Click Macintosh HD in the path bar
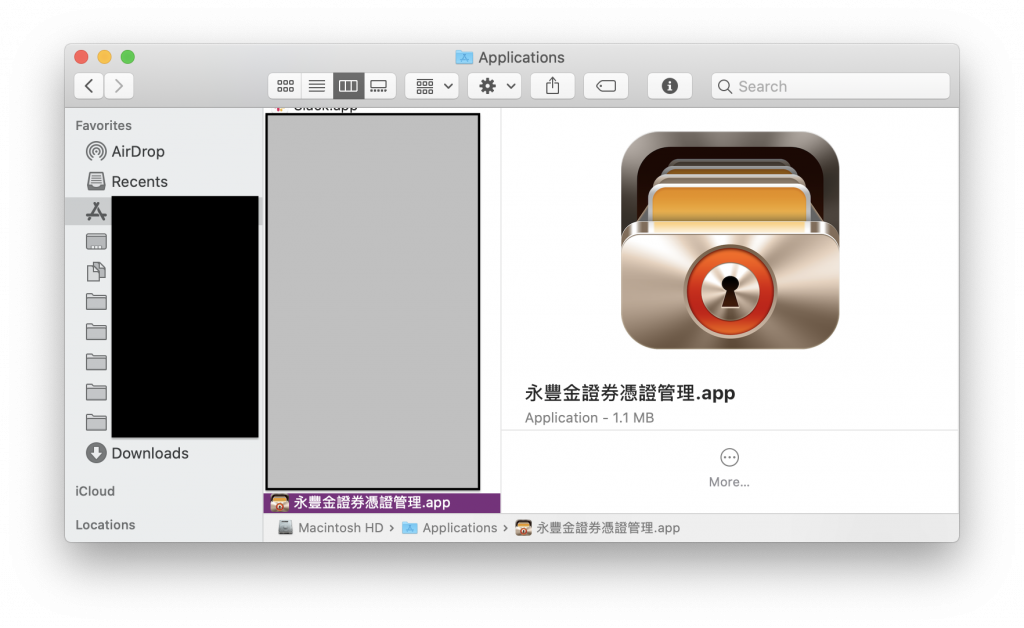This screenshot has height=628, width=1024. coord(331,527)
